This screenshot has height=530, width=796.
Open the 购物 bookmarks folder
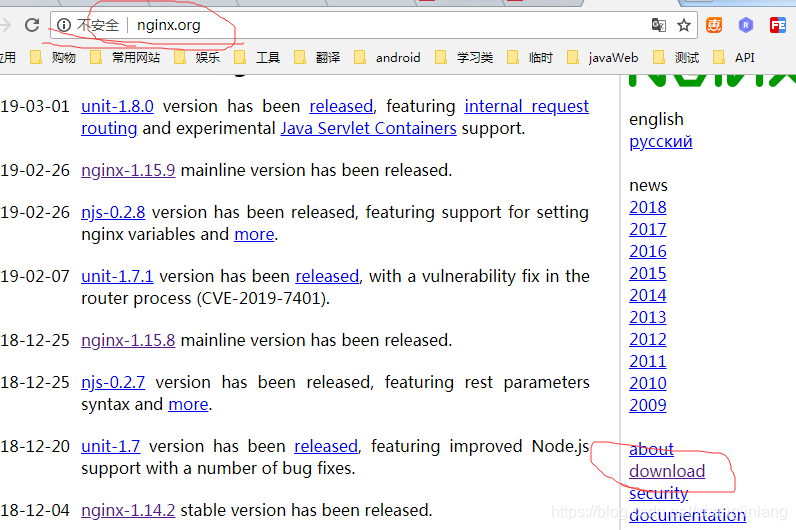pyautogui.click(x=53, y=57)
